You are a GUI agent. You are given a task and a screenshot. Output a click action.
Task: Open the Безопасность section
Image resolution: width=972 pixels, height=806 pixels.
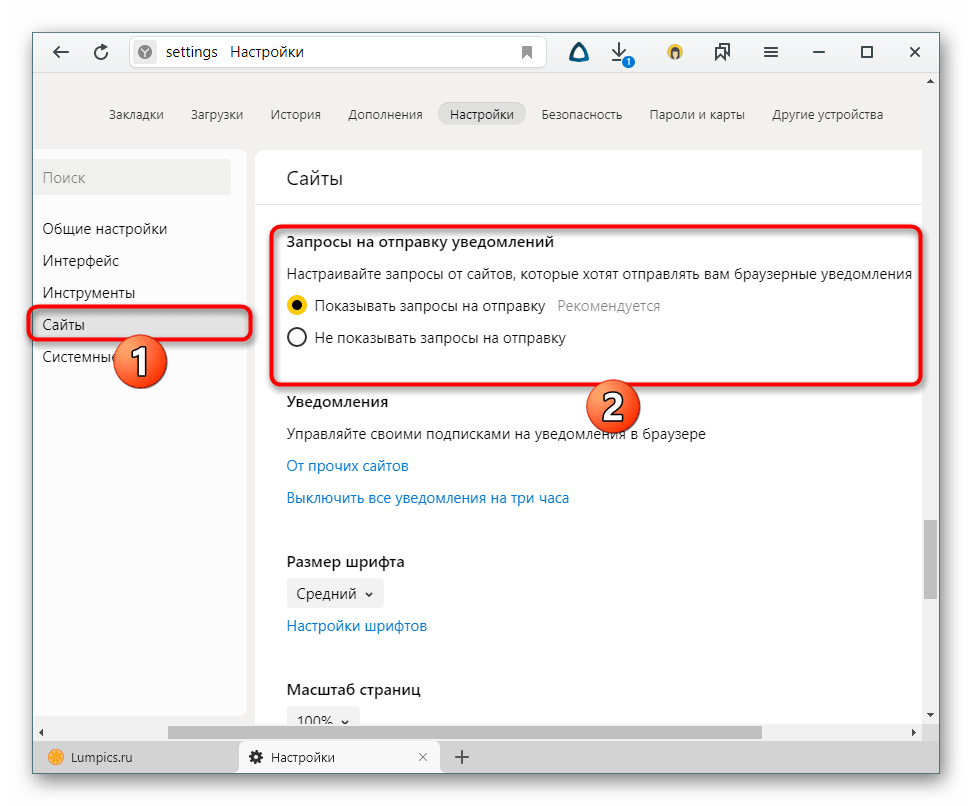[x=581, y=115]
